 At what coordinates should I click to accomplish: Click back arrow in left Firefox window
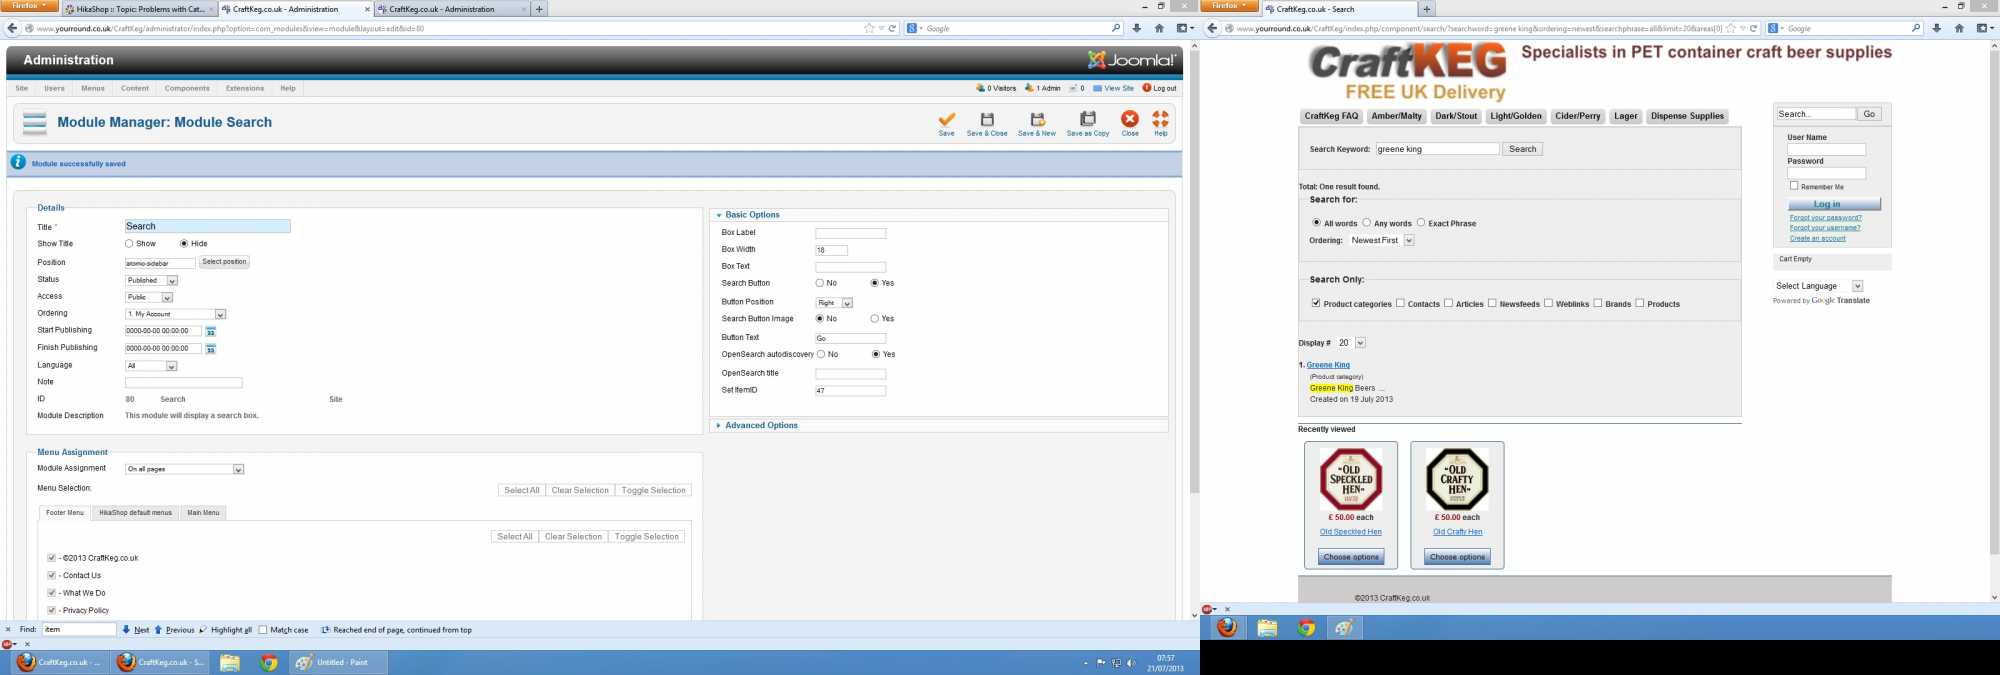pyautogui.click(x=12, y=28)
